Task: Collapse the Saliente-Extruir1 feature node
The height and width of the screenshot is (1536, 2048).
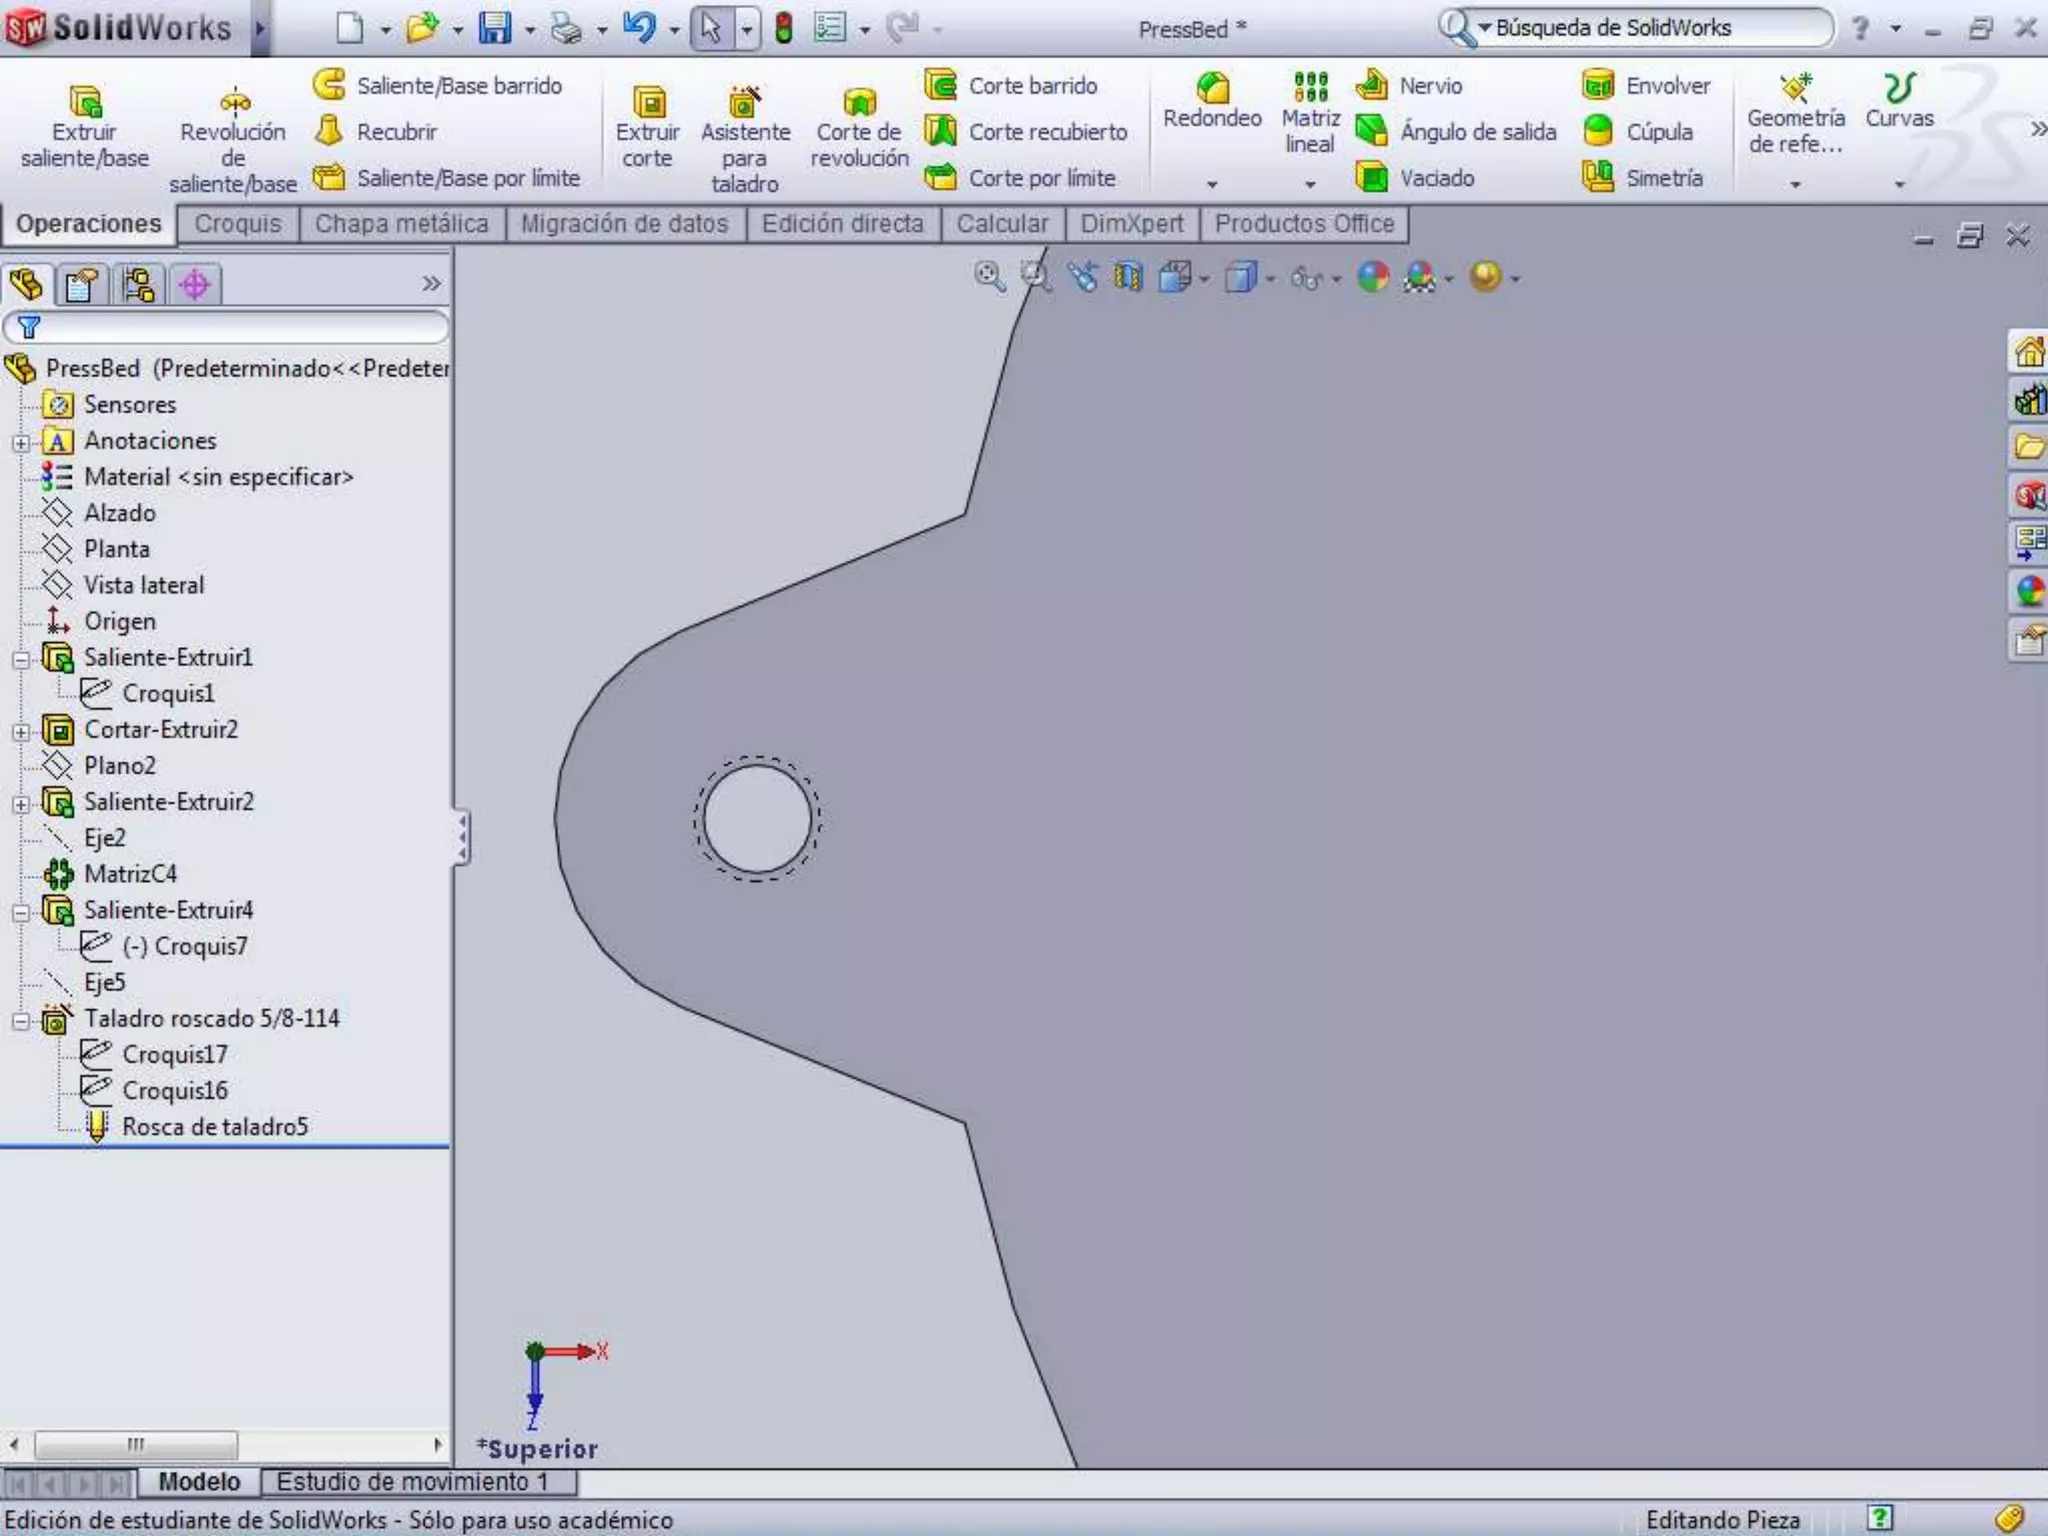Action: [21, 659]
